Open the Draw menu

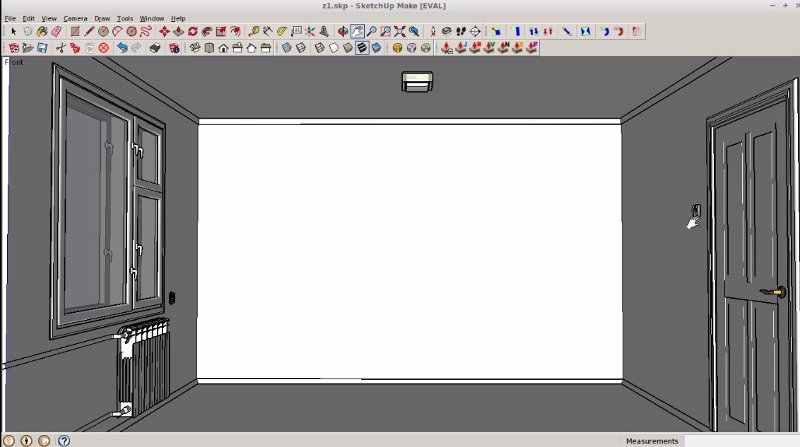102,18
